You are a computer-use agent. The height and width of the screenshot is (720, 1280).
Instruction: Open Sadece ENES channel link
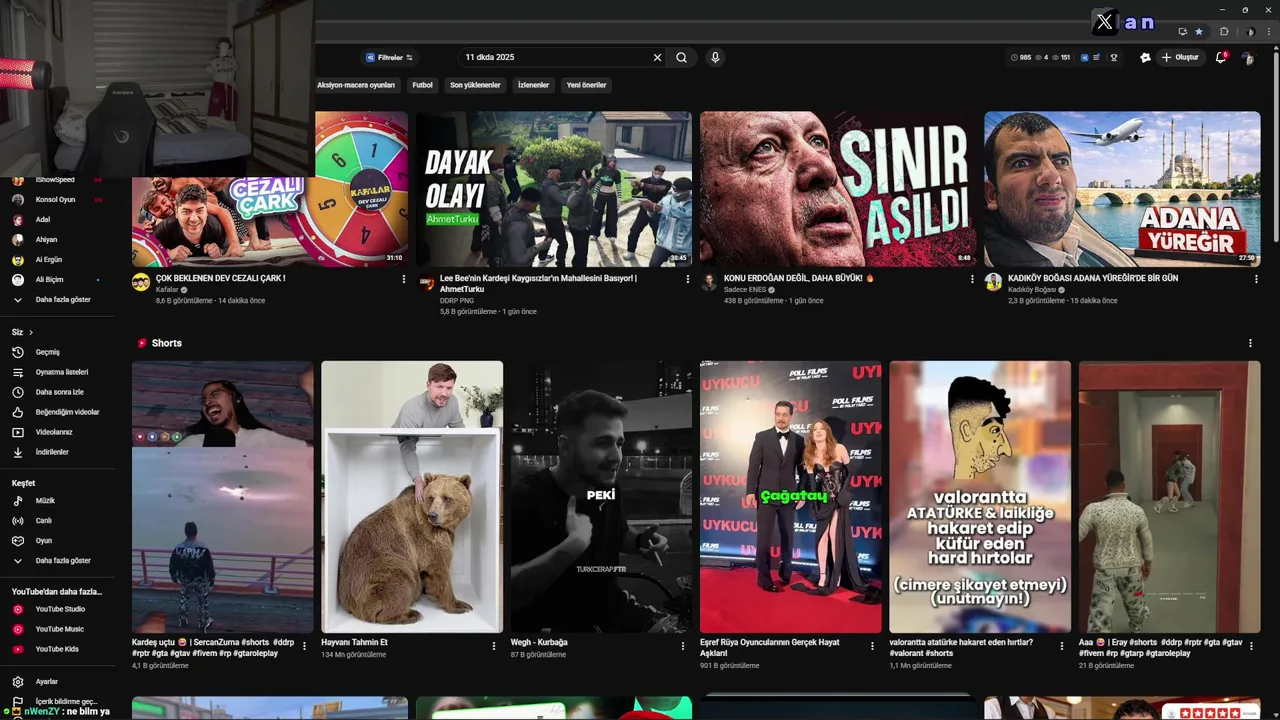[x=745, y=290]
